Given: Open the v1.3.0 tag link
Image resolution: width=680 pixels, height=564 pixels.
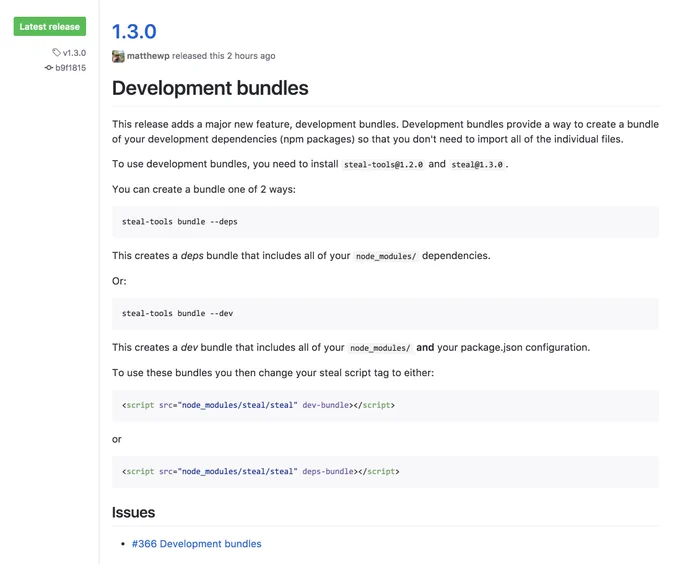Looking at the screenshot, I should (x=75, y=53).
